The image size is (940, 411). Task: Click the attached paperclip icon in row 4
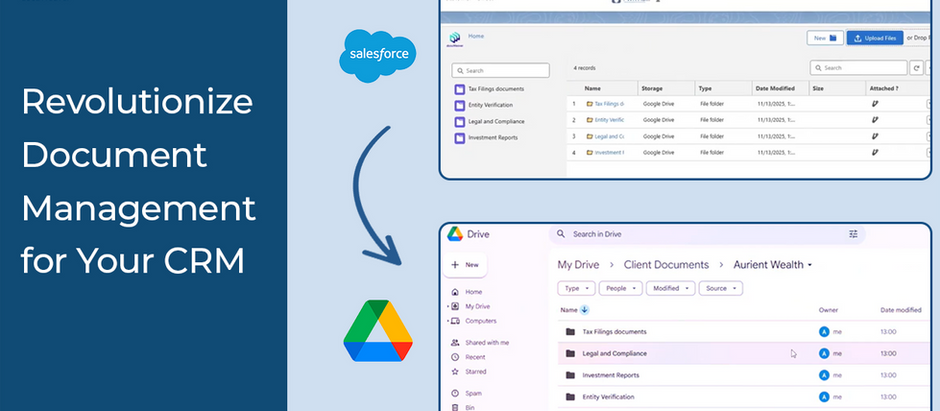[x=874, y=153]
